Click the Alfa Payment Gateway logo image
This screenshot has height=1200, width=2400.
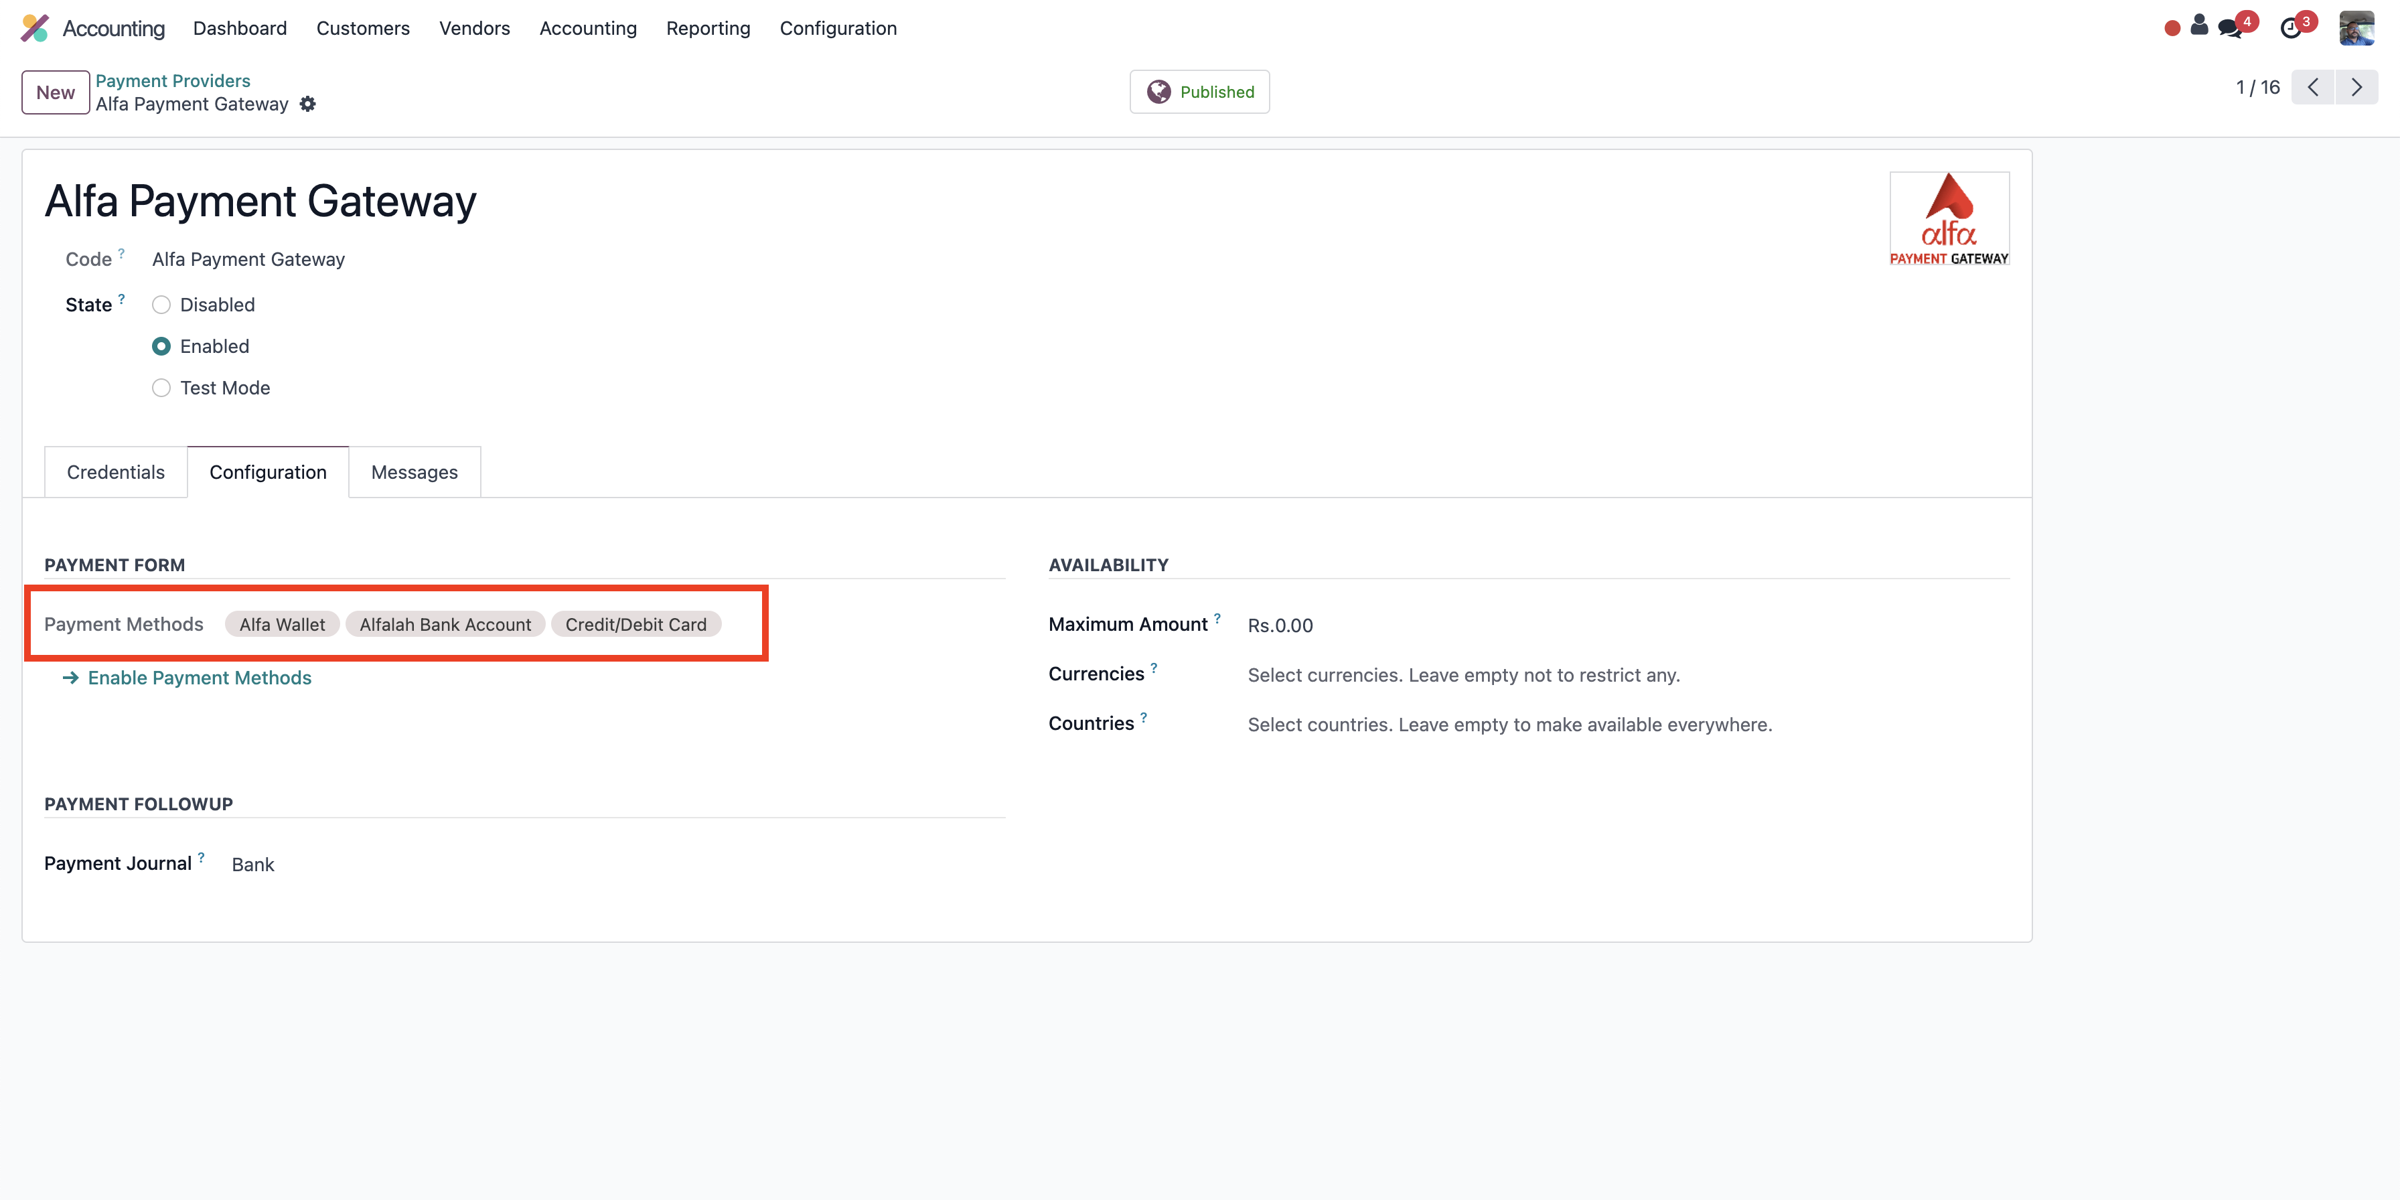[1949, 219]
